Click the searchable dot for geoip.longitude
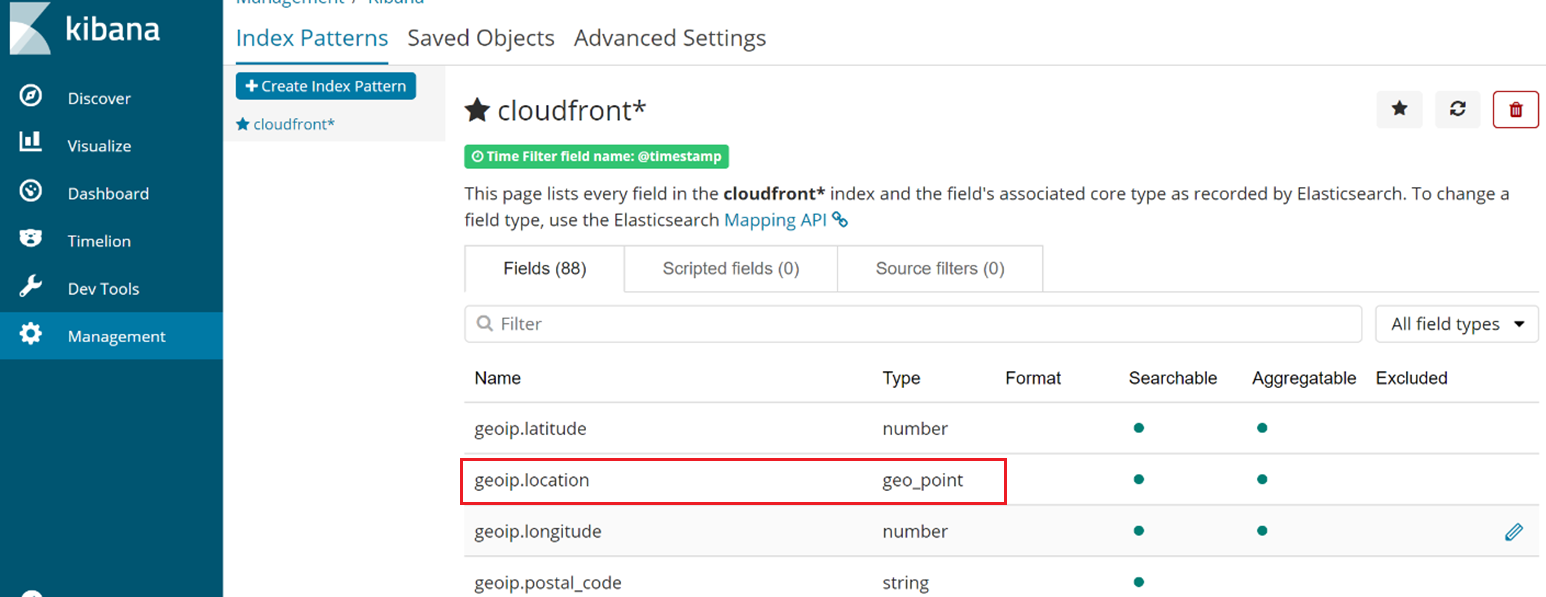The height and width of the screenshot is (597, 1546). click(x=1138, y=531)
